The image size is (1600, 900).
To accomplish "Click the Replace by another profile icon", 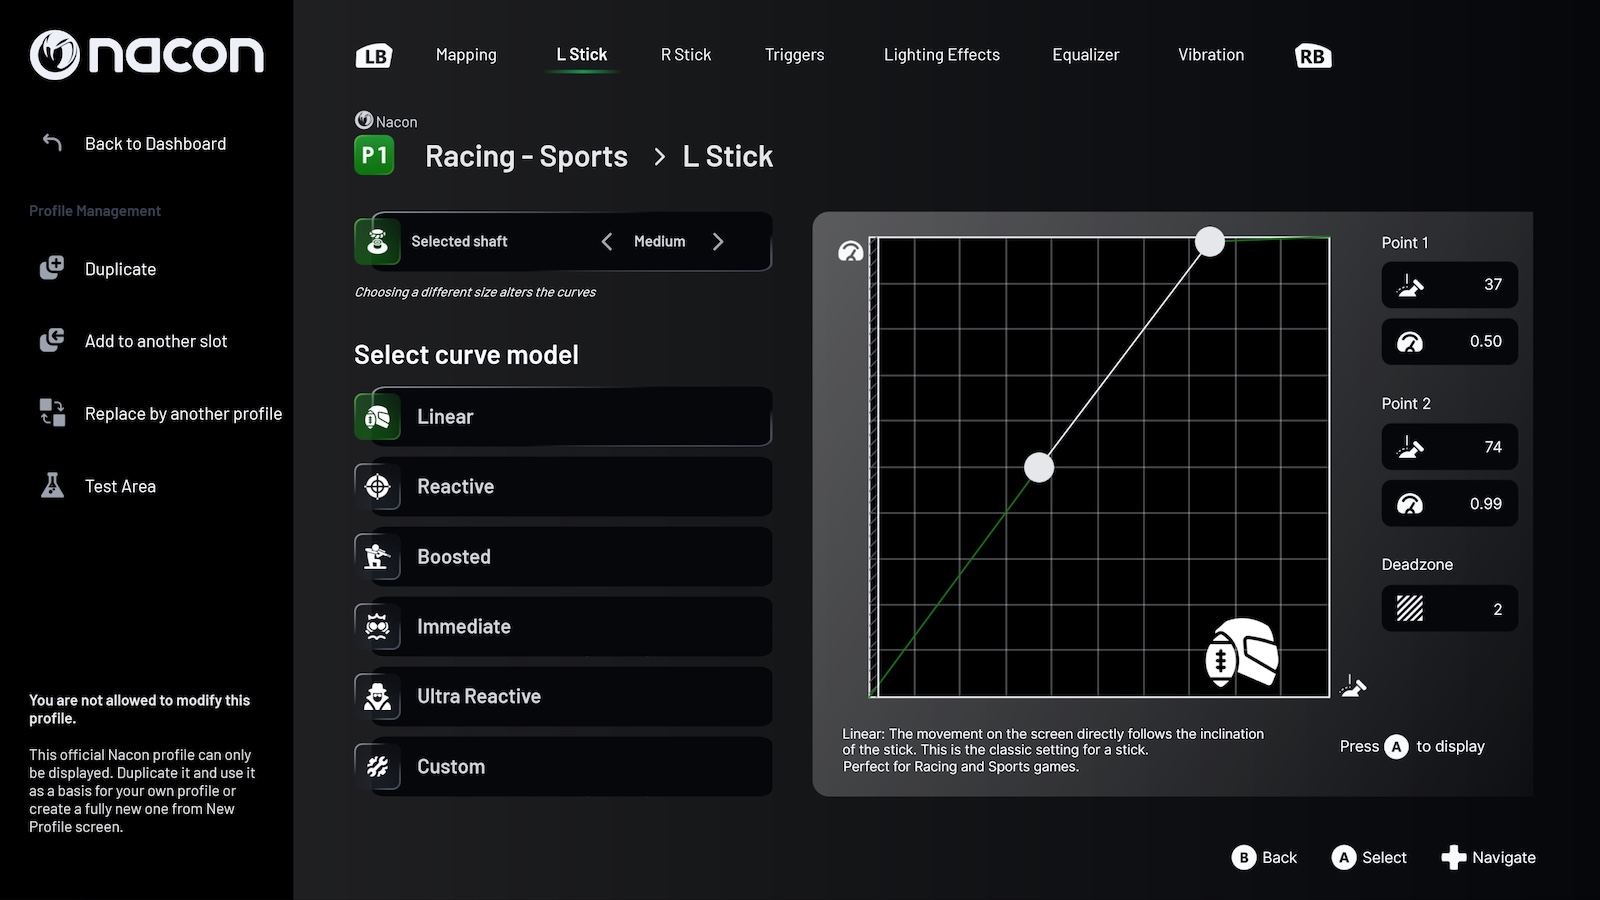I will [52, 413].
